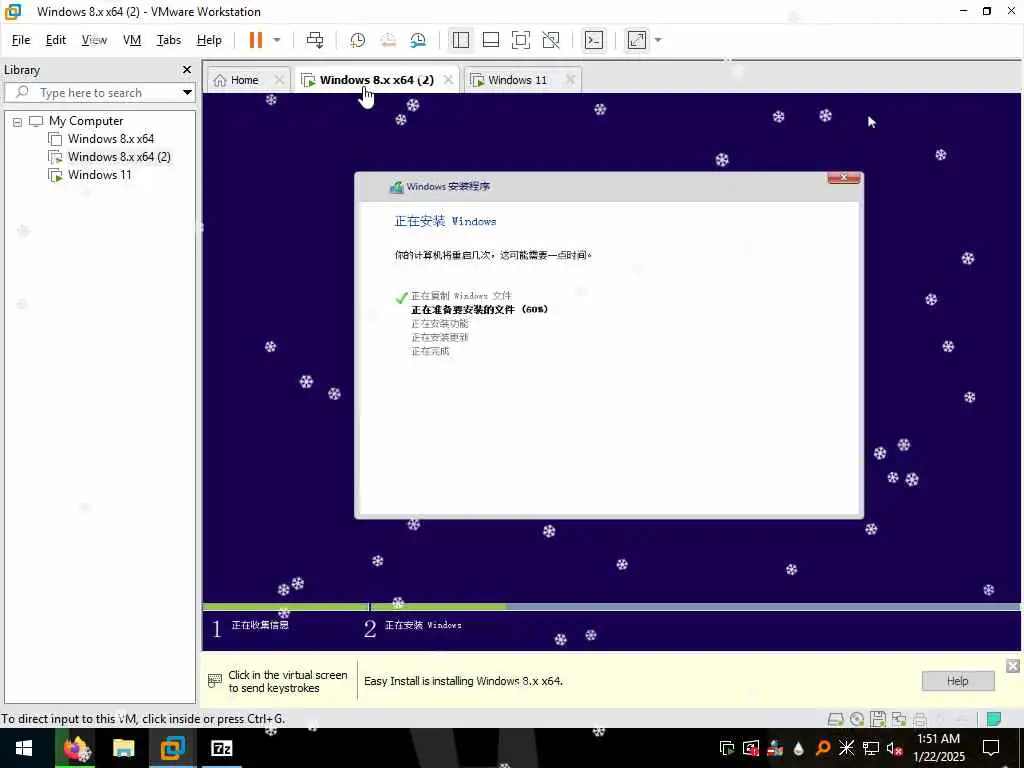Click the installation progress bar for step 2
The image size is (1024, 768).
point(695,607)
